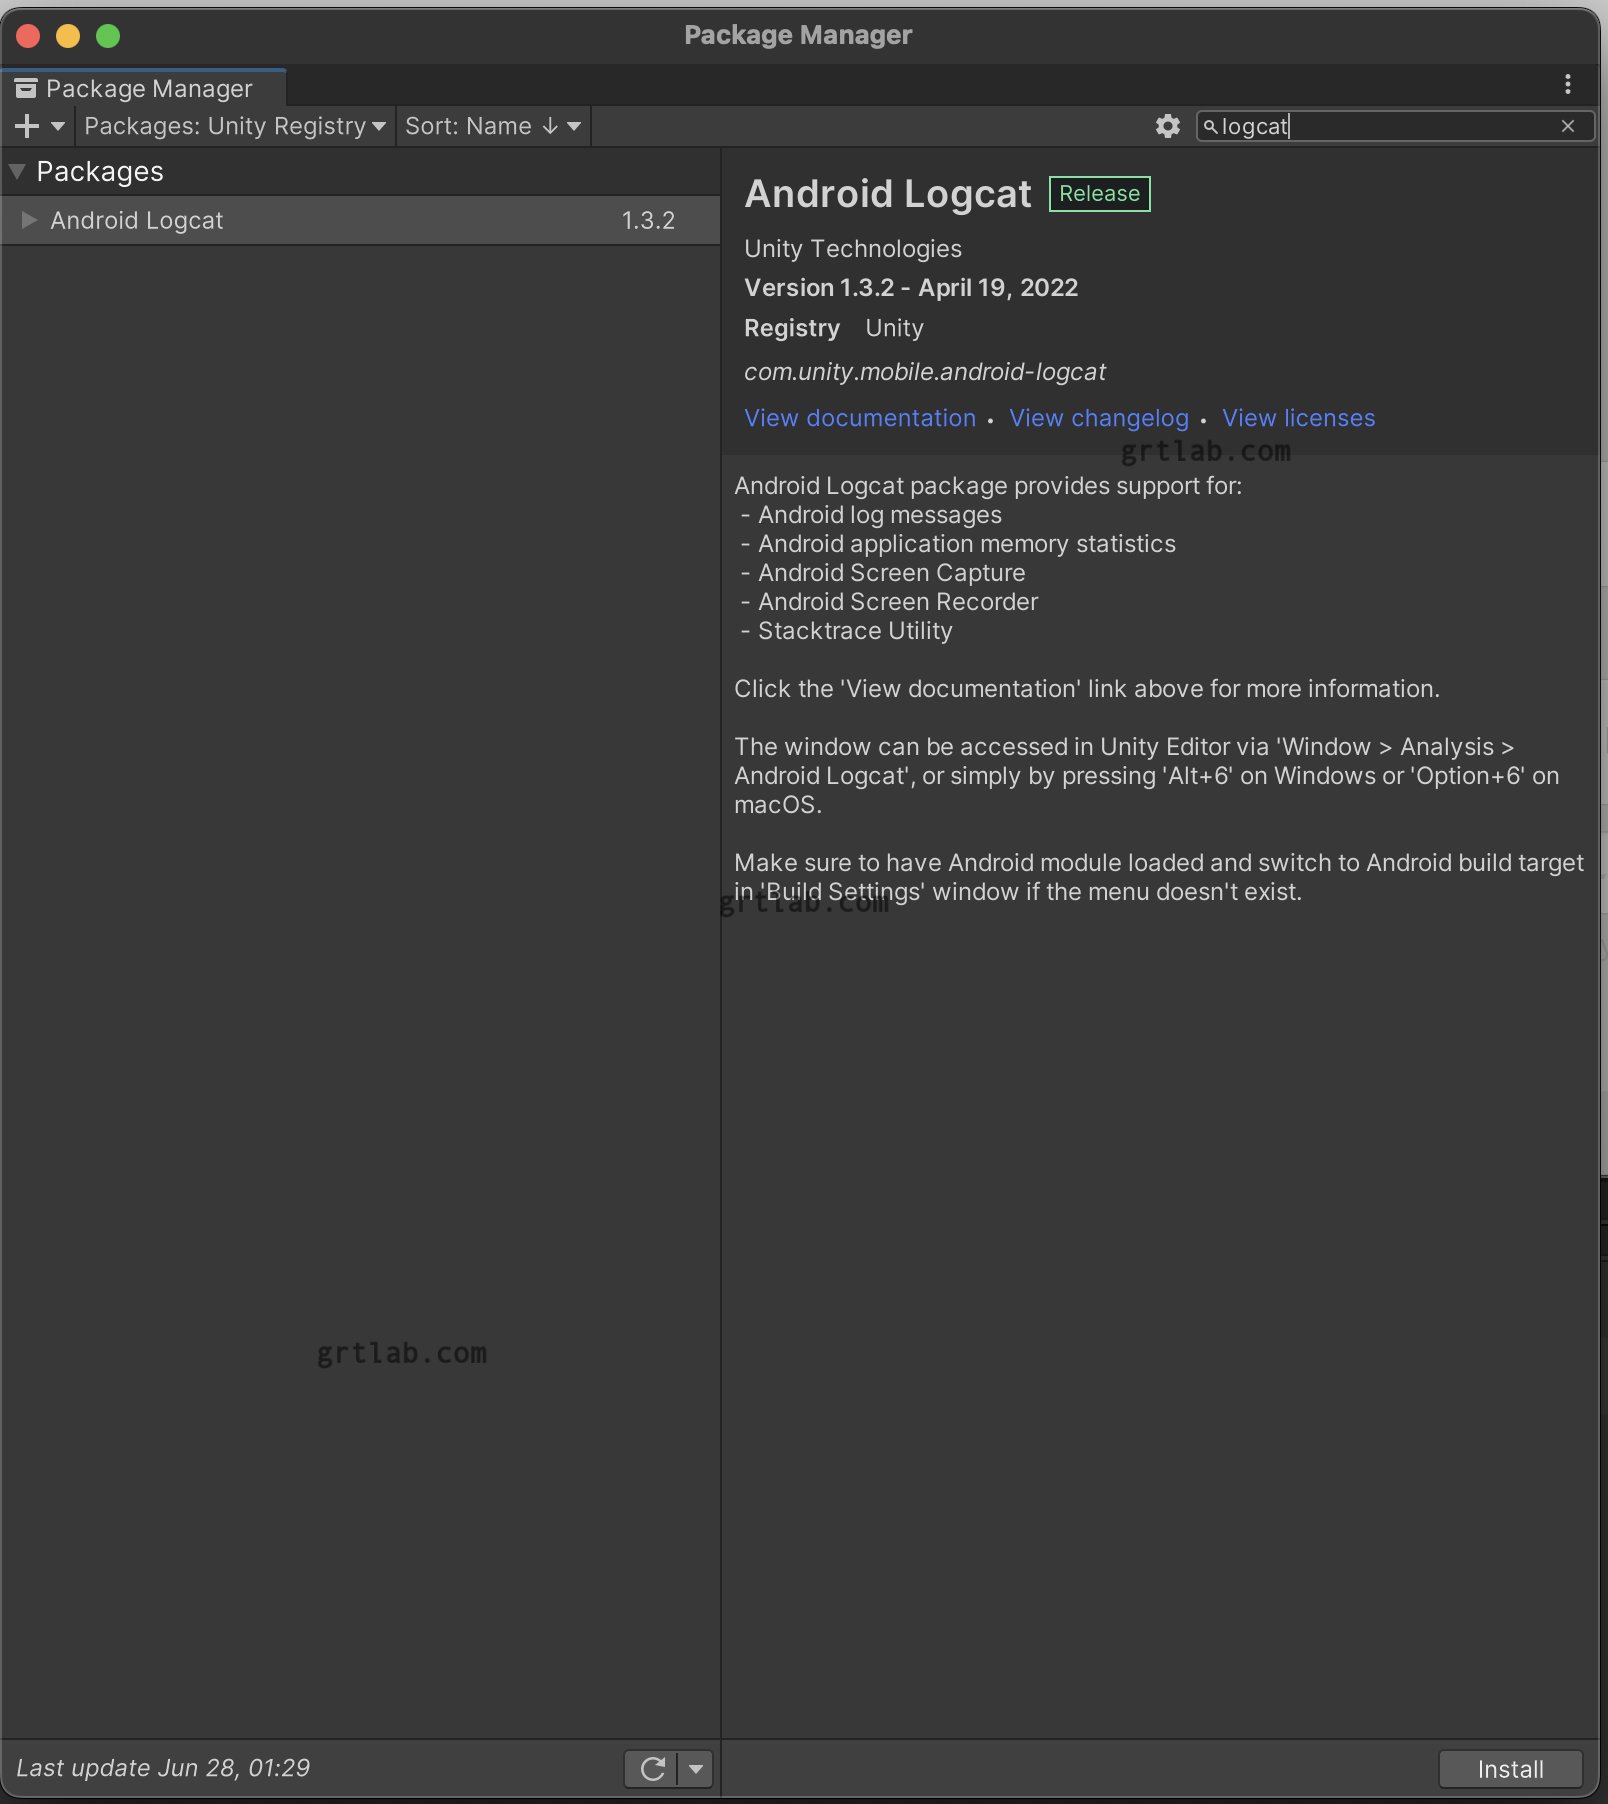The width and height of the screenshot is (1608, 1804).
Task: Clear the search field with X
Action: [x=1568, y=126]
